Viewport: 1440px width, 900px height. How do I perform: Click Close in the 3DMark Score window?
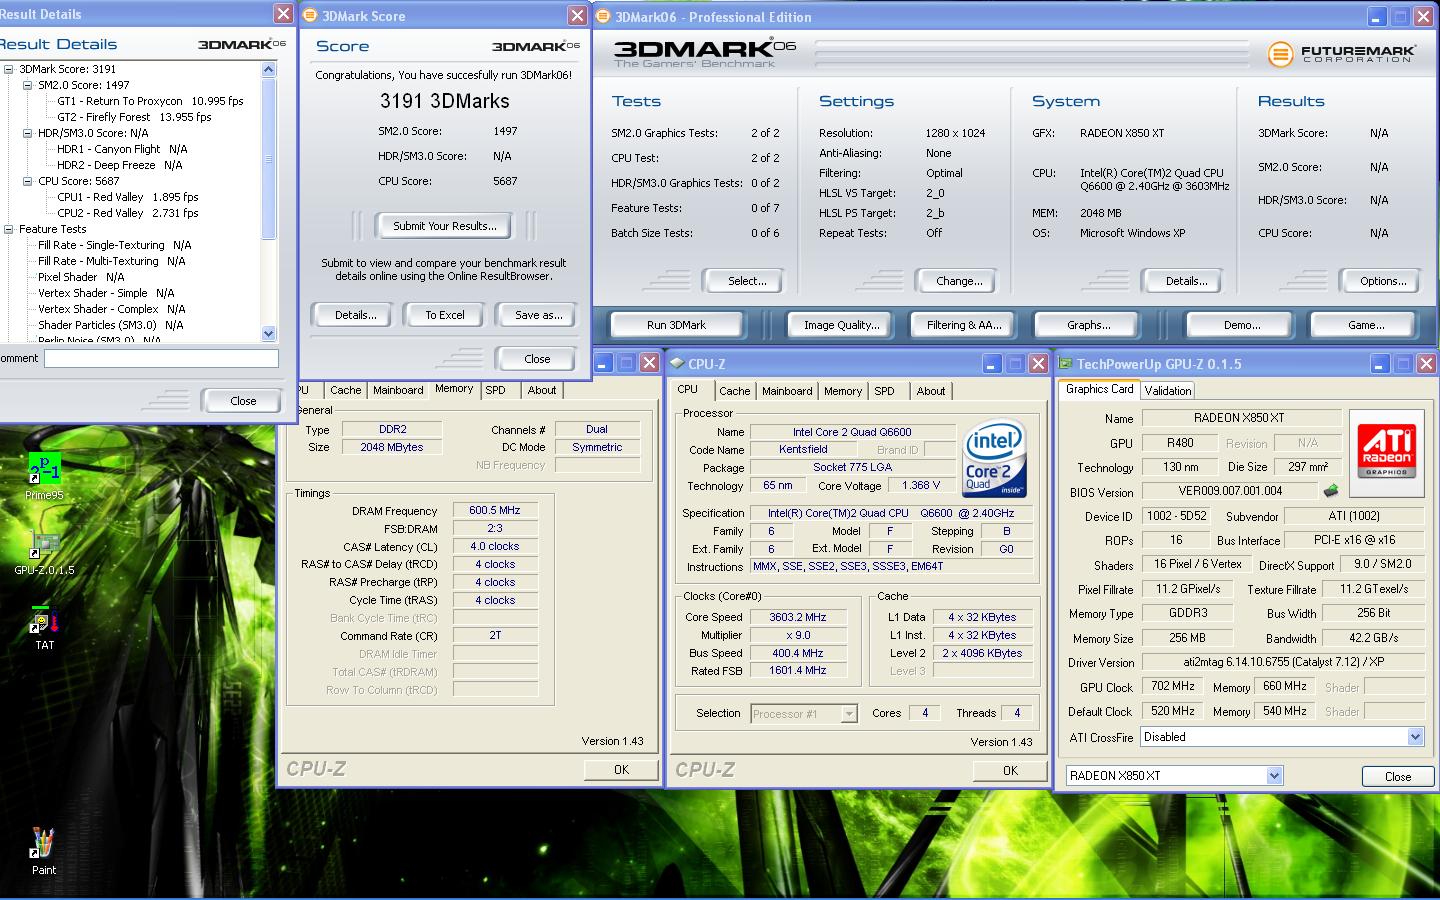(537, 359)
